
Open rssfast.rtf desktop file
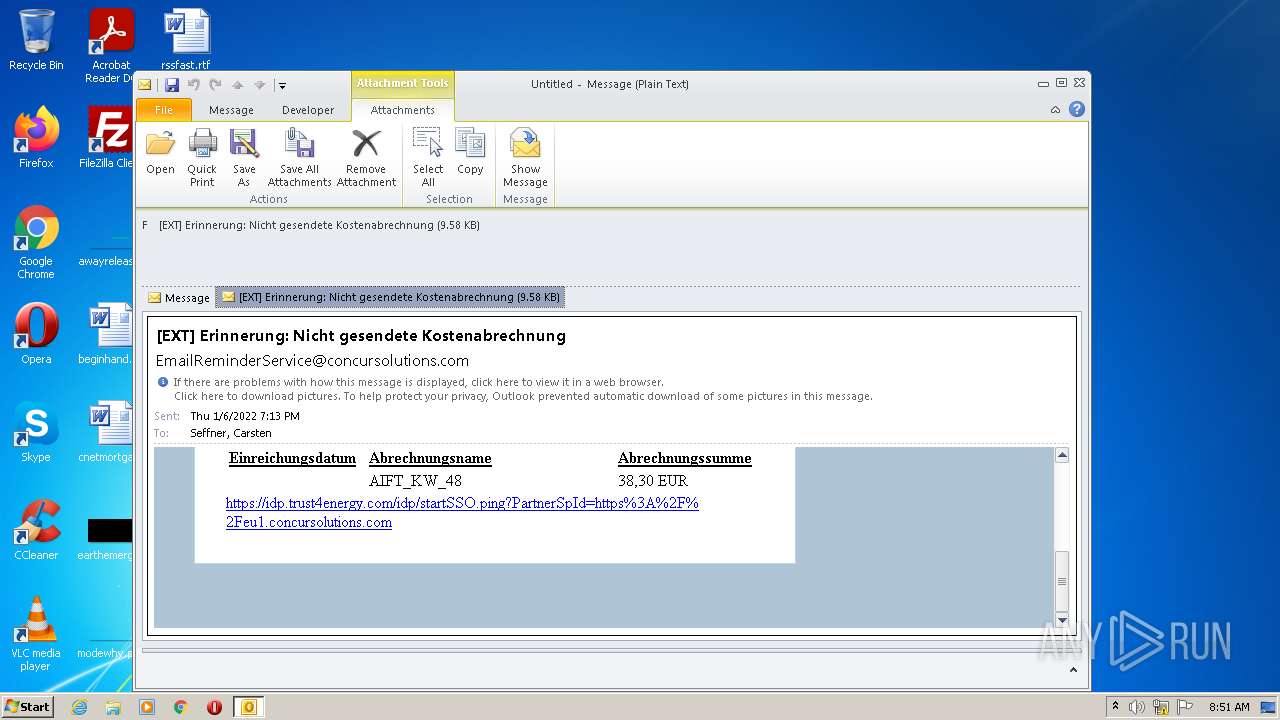(186, 40)
